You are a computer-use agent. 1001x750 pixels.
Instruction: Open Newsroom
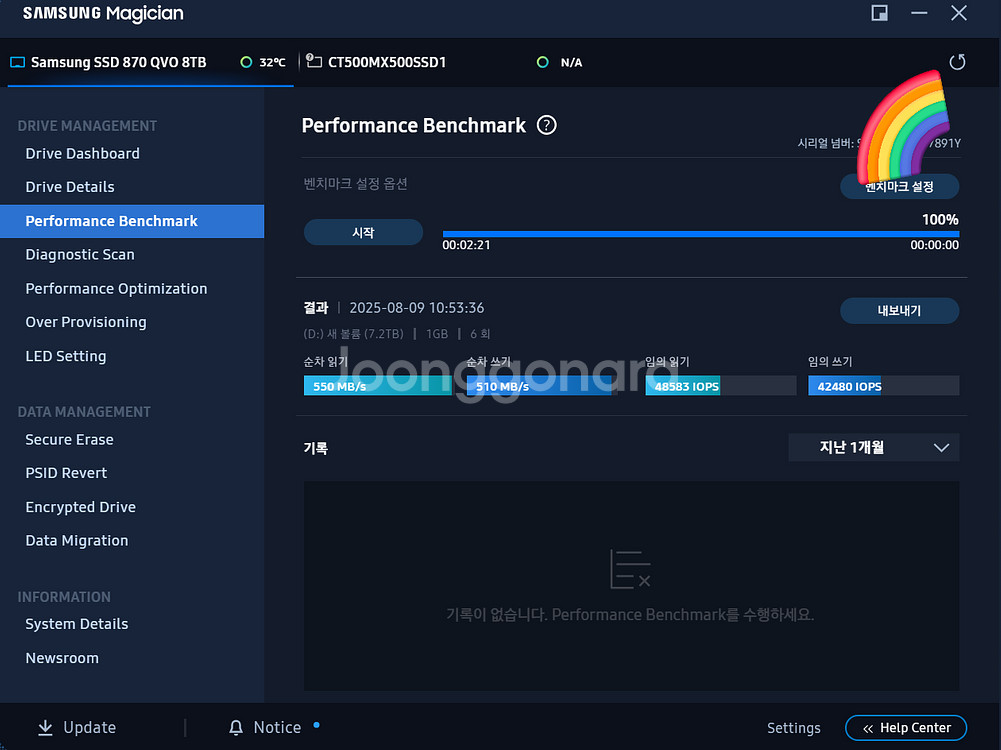62,658
